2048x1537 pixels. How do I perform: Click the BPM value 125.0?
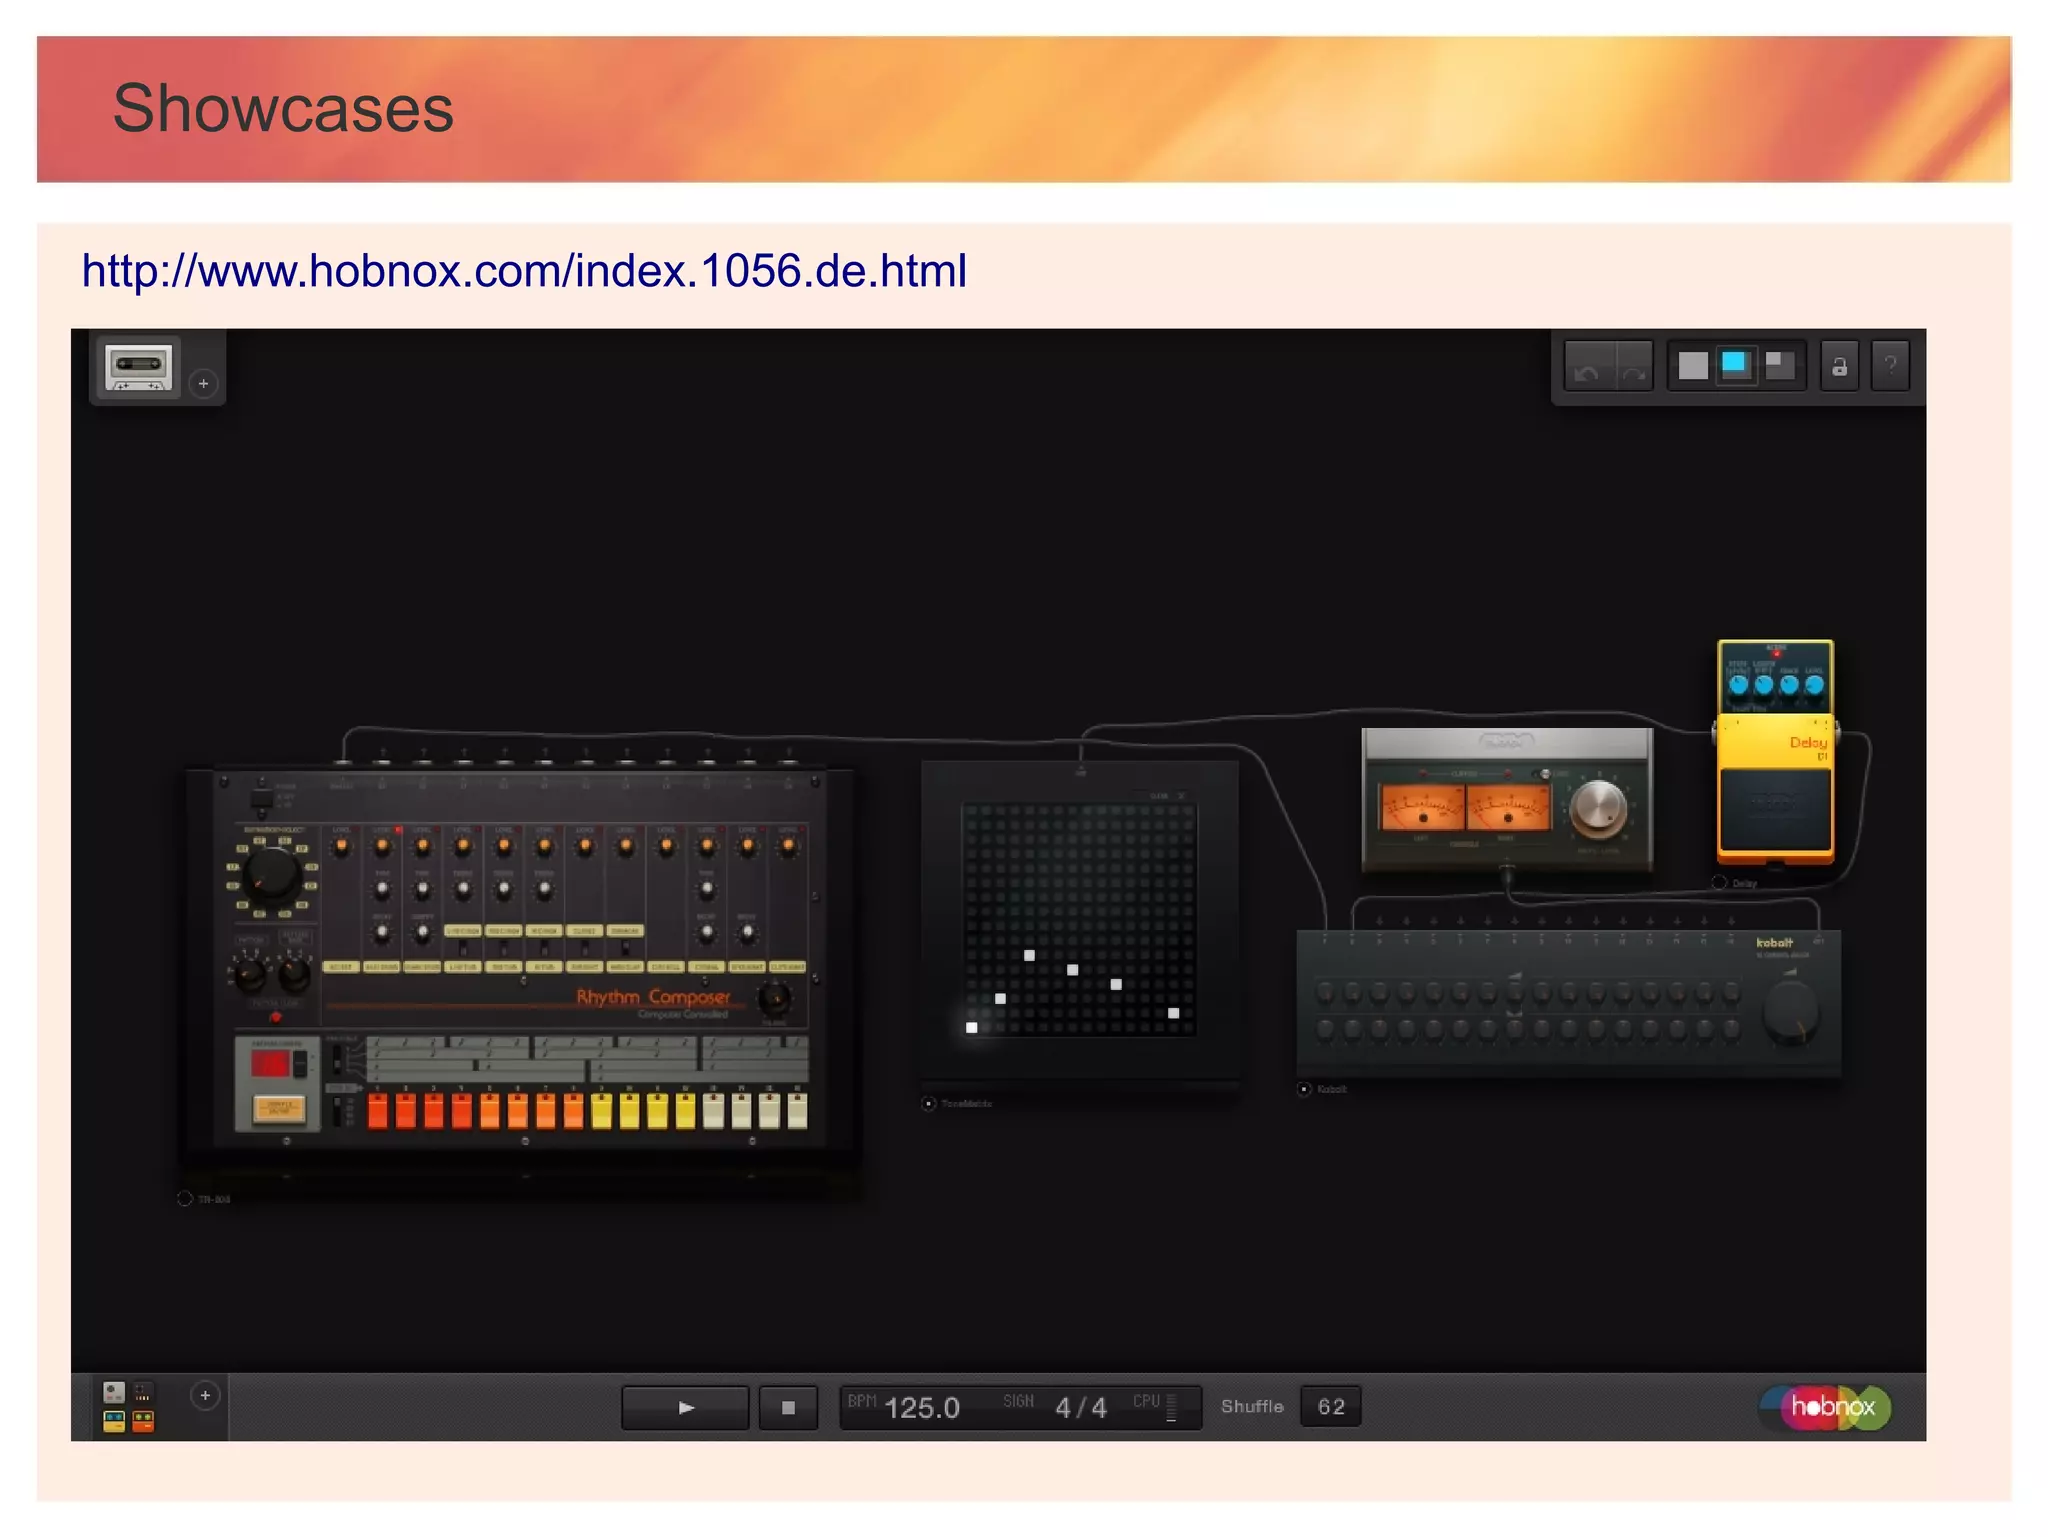click(x=921, y=1408)
